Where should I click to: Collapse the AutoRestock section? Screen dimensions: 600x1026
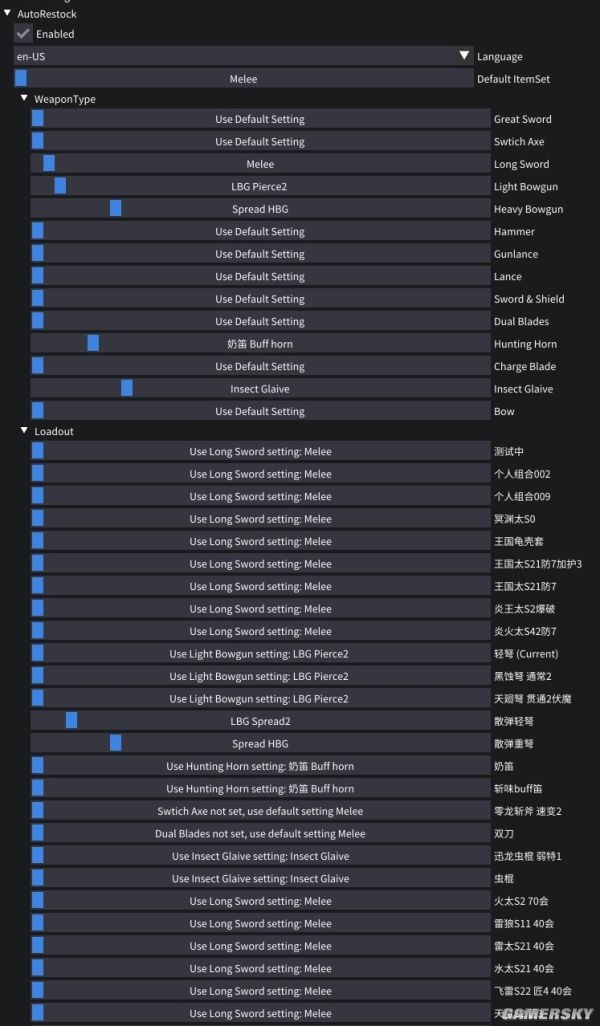tap(8, 13)
